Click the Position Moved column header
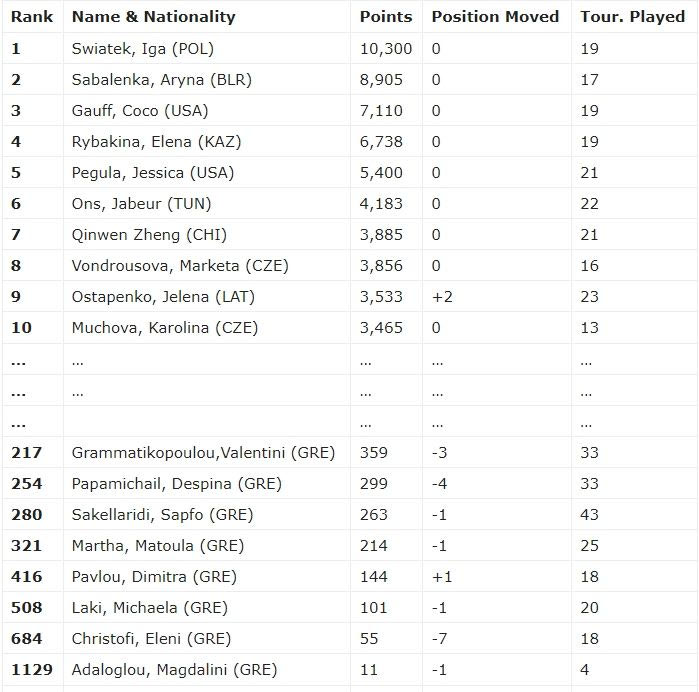This screenshot has height=692, width=699. [495, 17]
